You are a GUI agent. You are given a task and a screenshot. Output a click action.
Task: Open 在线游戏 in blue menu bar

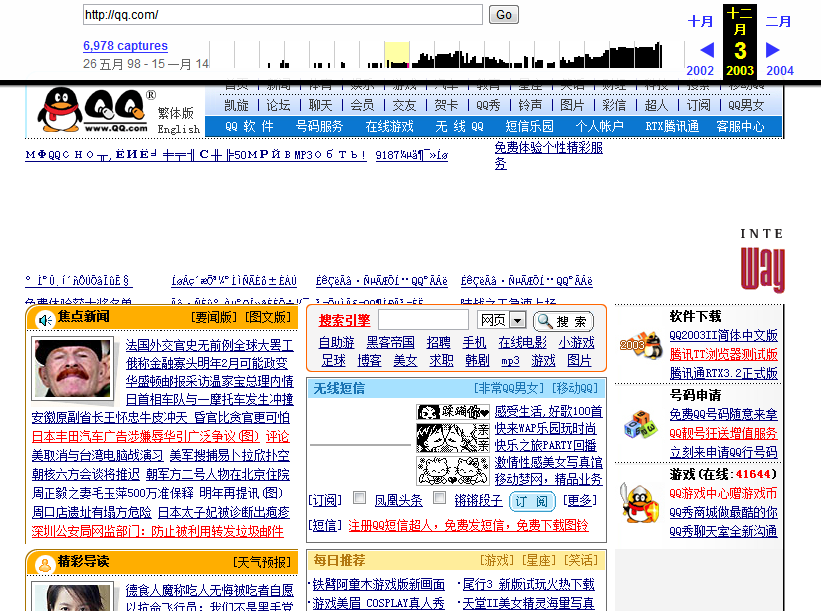tap(389, 126)
